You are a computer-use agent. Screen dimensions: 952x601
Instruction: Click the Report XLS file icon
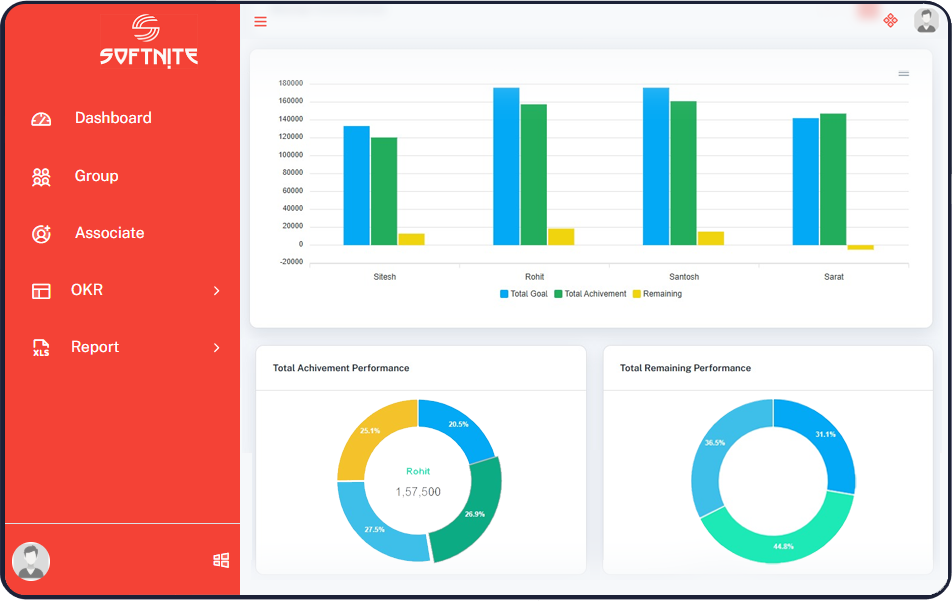pyautogui.click(x=41, y=348)
